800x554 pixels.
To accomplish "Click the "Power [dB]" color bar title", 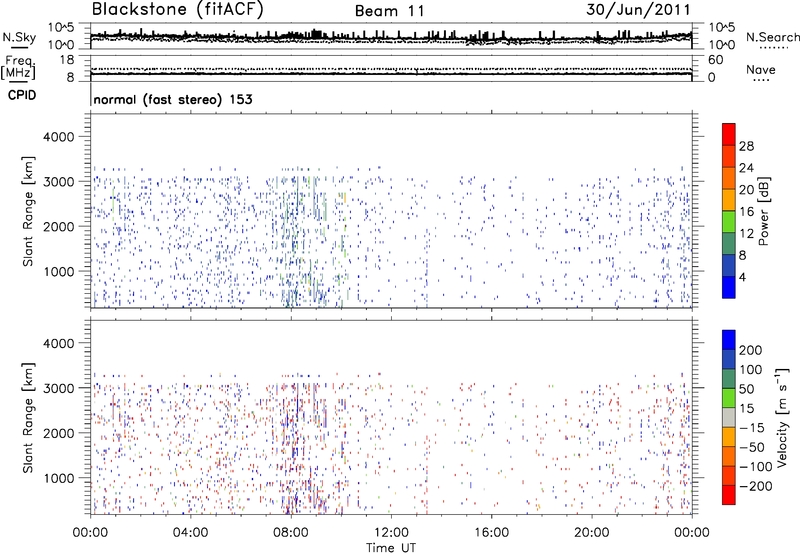I will [764, 211].
